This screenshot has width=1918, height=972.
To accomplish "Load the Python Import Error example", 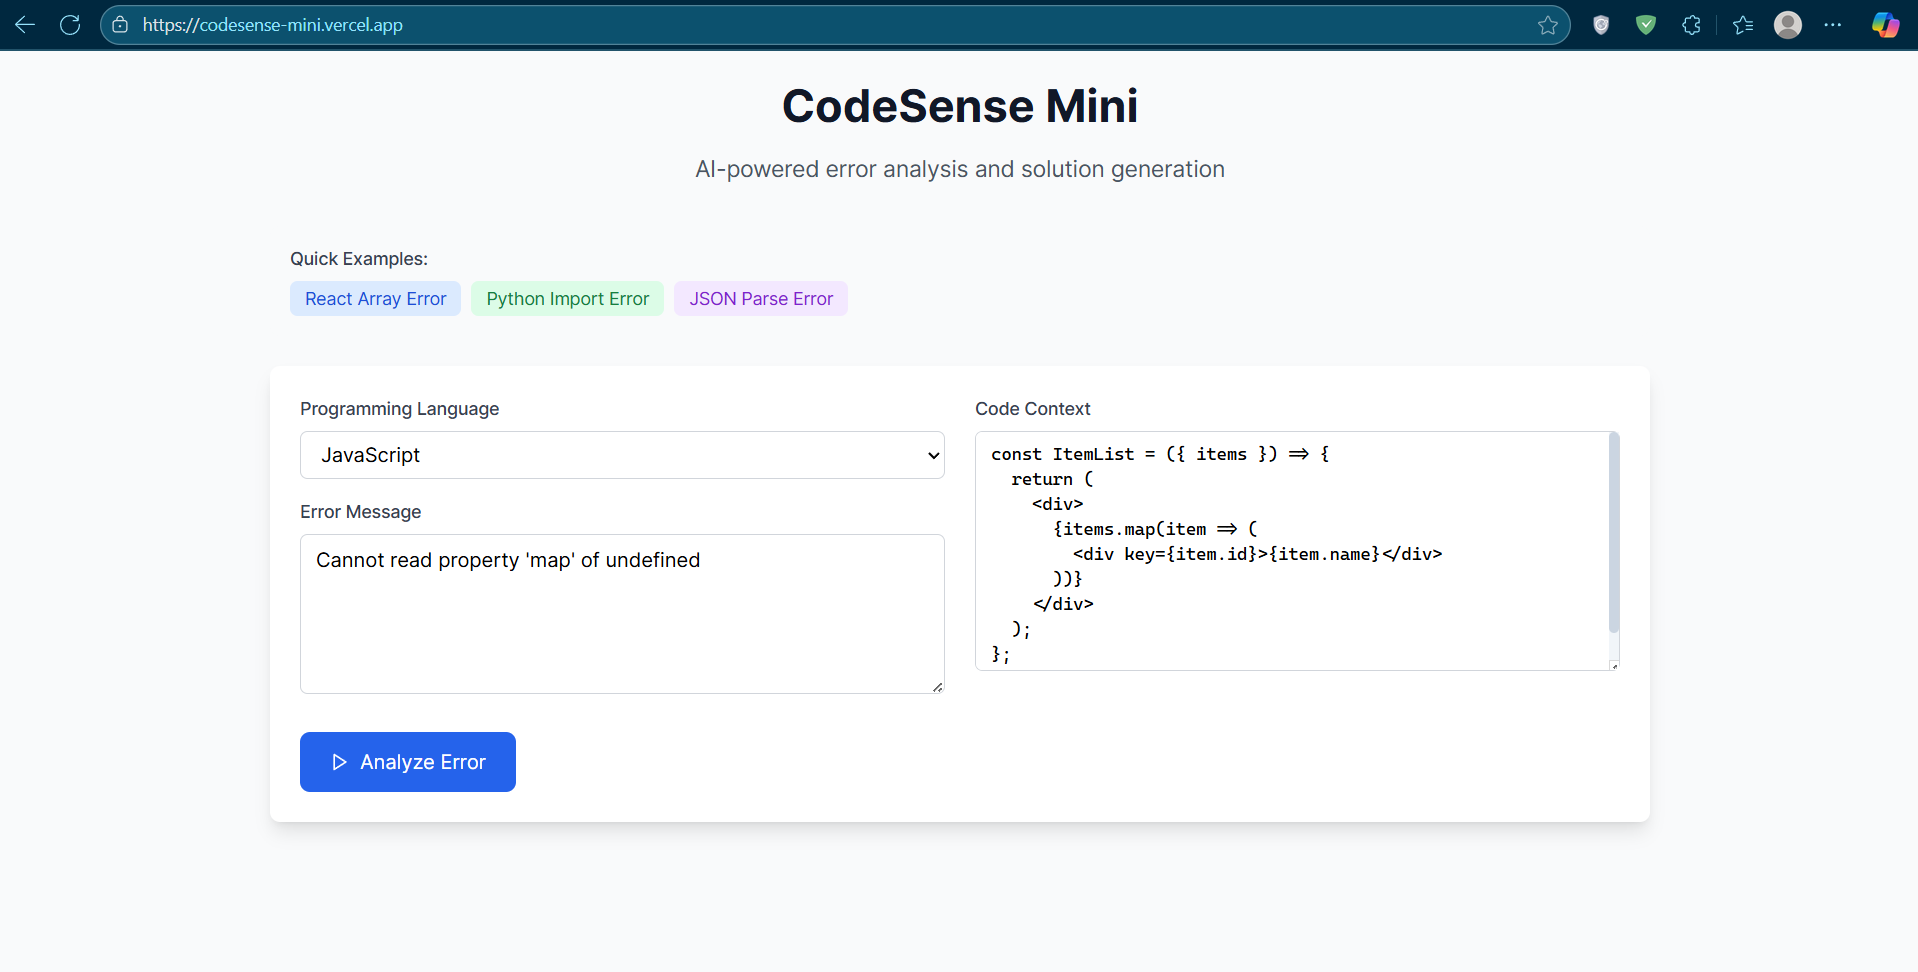I will click(567, 299).
